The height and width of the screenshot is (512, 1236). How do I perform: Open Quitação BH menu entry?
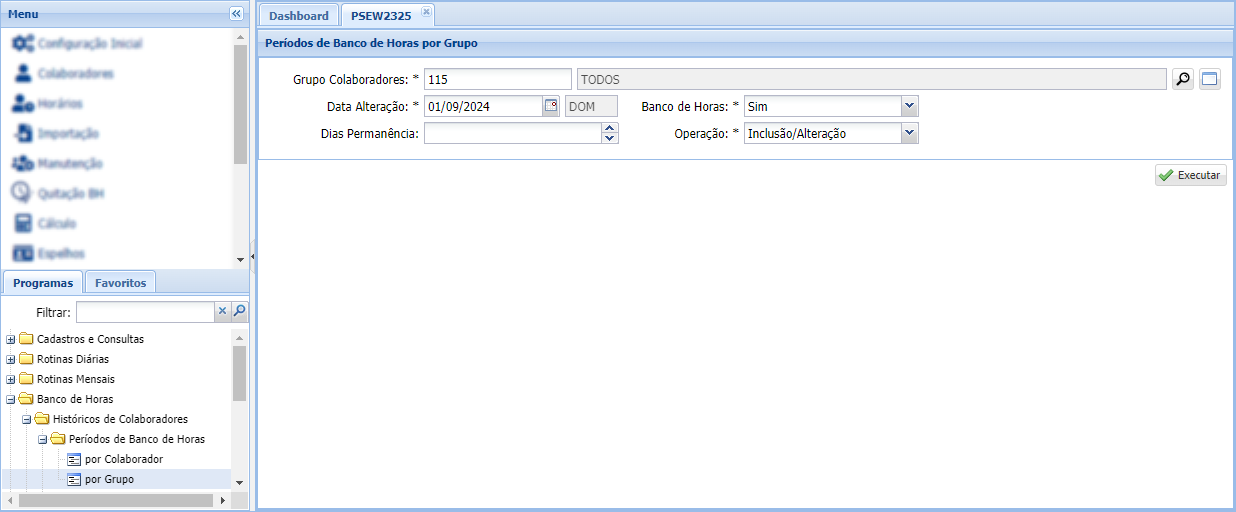click(70, 194)
